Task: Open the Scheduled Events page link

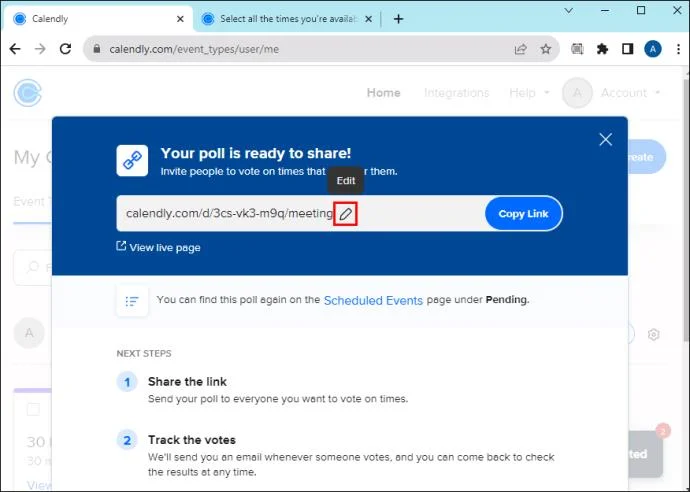Action: pos(373,300)
